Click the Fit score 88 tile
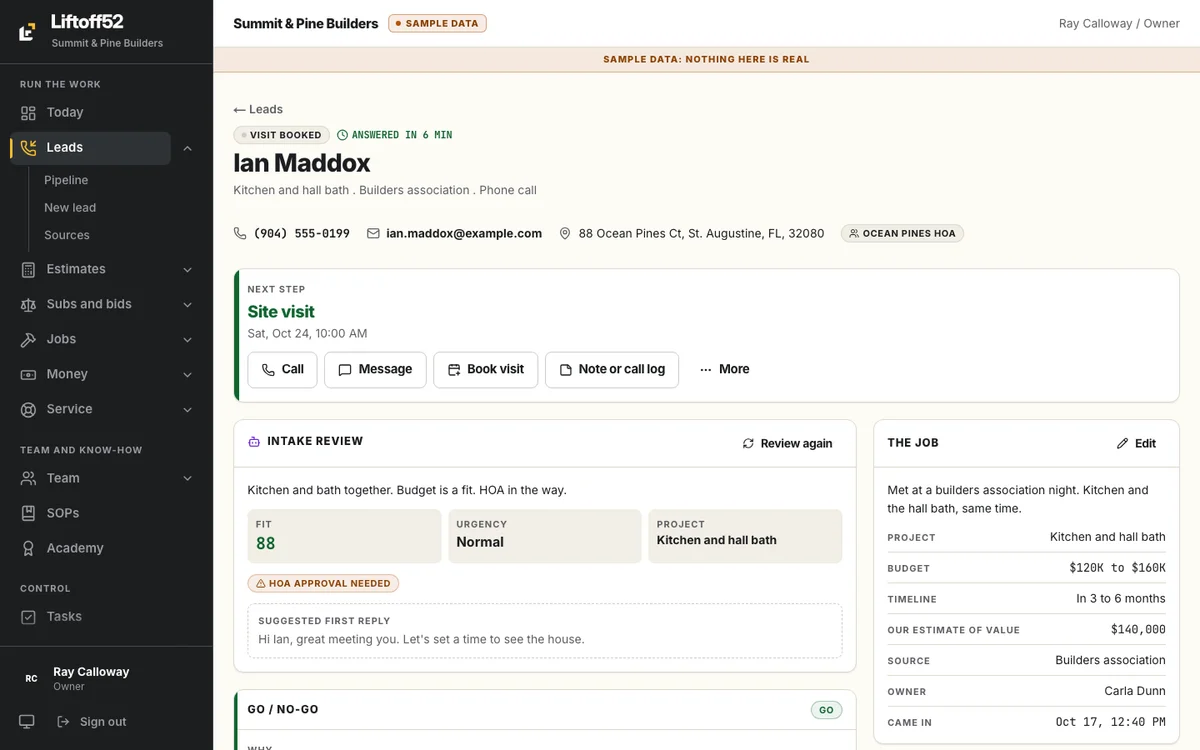The height and width of the screenshot is (750, 1200). point(344,537)
